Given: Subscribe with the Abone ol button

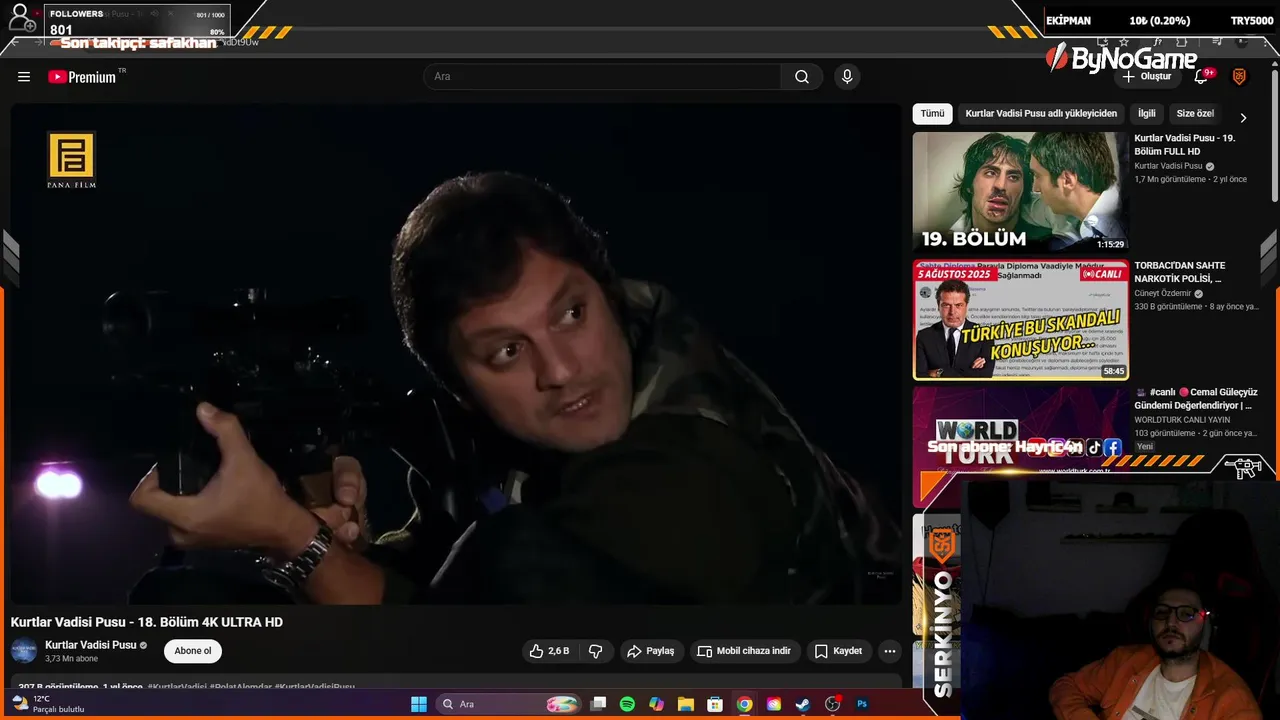Looking at the screenshot, I should click(x=193, y=651).
